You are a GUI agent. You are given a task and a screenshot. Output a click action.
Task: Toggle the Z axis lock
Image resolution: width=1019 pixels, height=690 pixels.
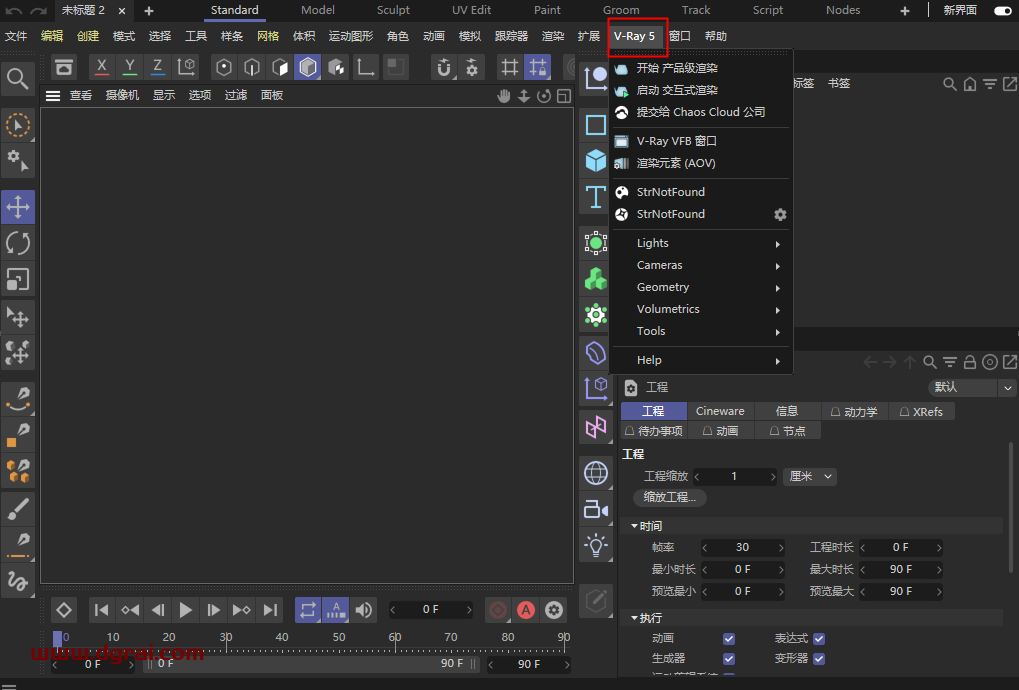(x=157, y=66)
